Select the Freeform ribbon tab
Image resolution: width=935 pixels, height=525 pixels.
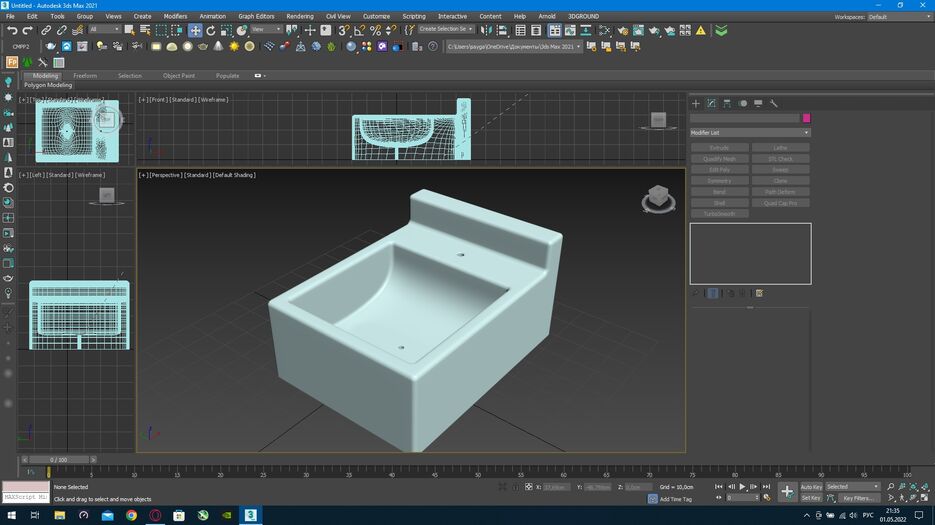pos(85,76)
